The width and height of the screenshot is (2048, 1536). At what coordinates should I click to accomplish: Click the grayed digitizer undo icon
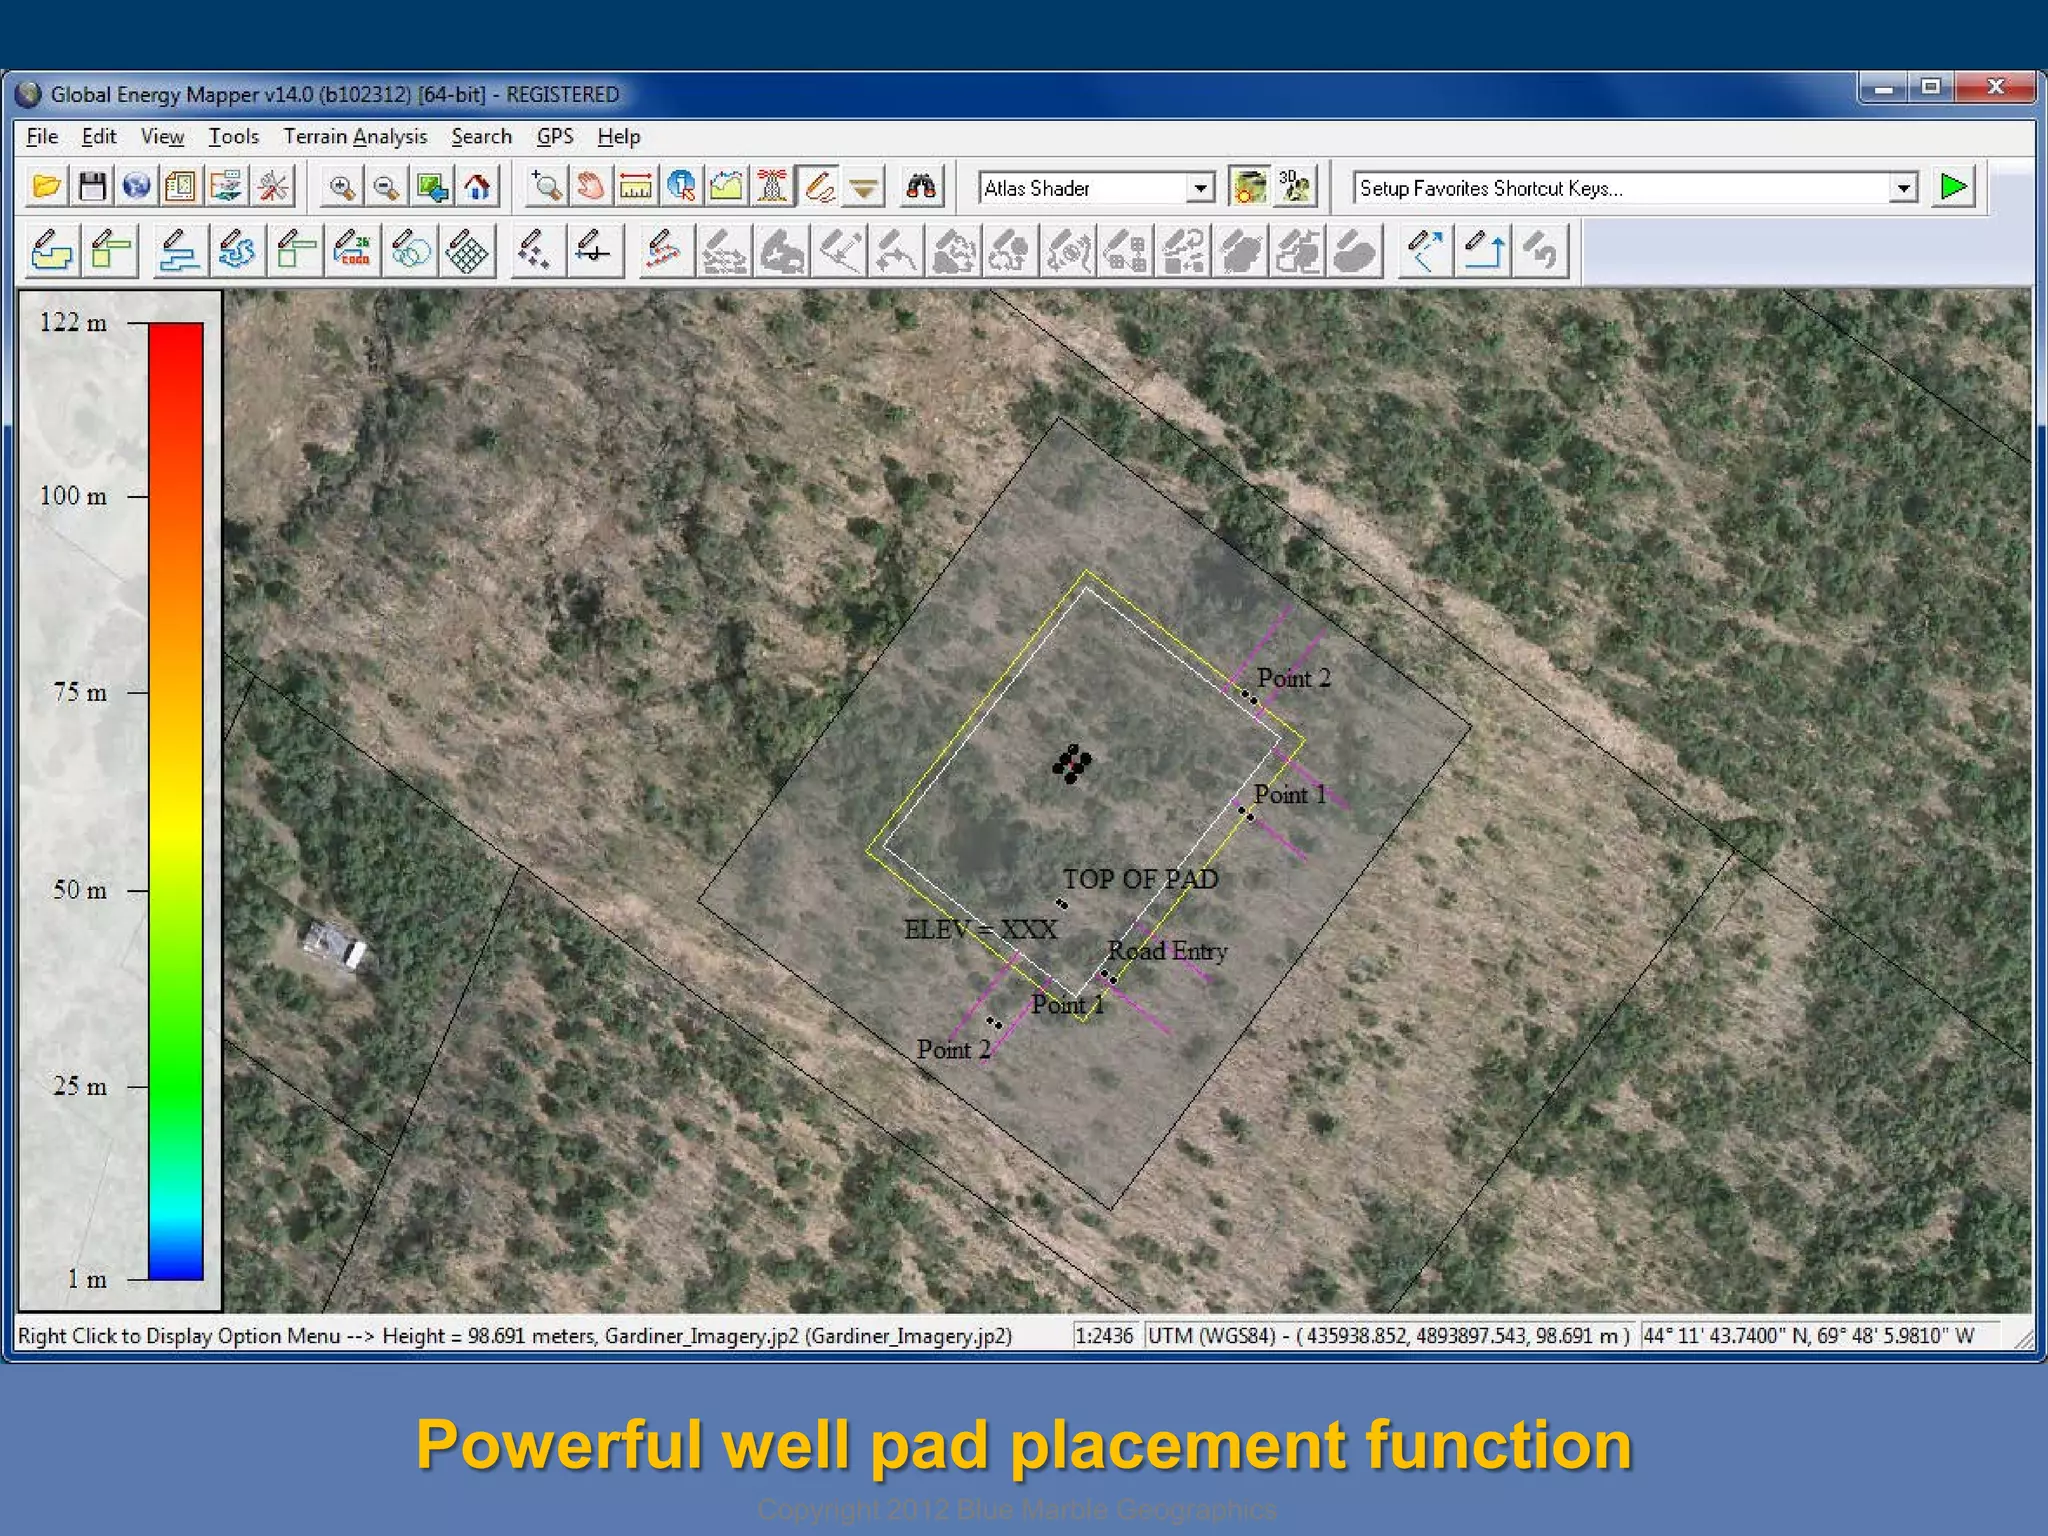coord(1542,250)
